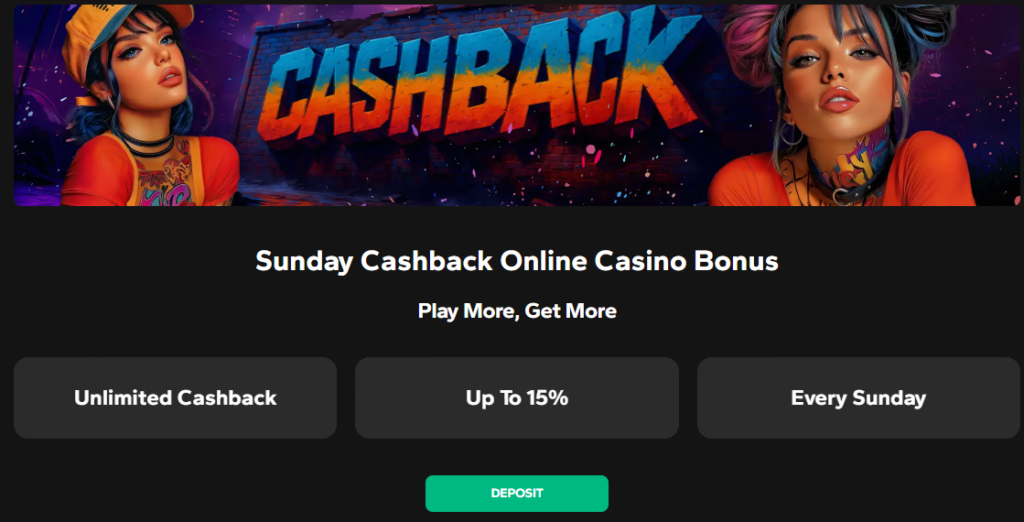Click the right woman's lips

838,99
